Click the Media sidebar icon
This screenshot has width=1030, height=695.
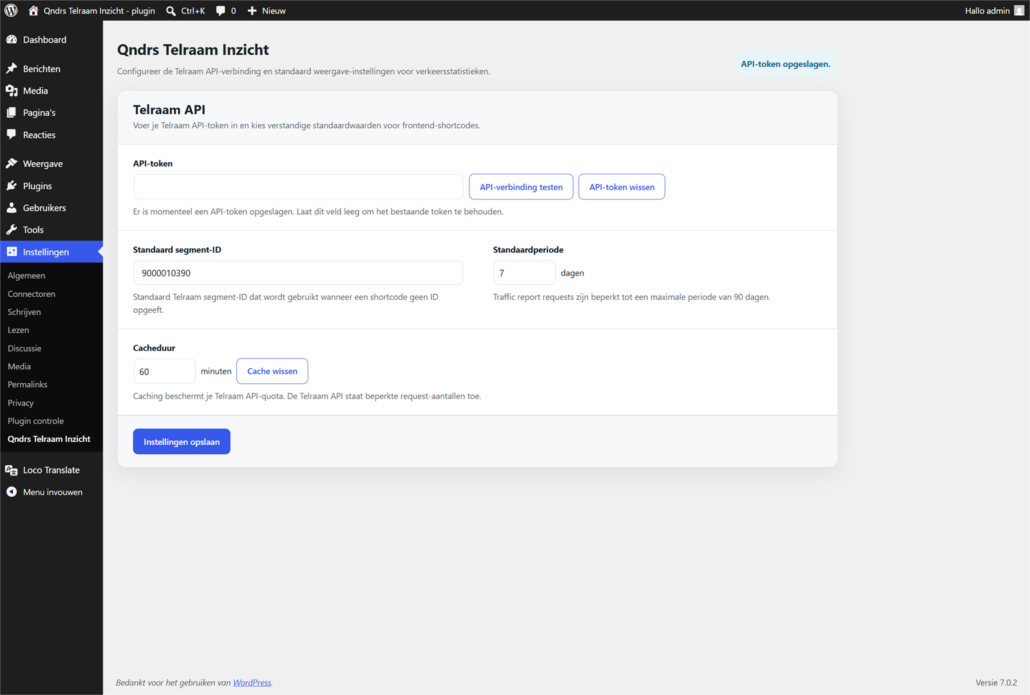(x=12, y=91)
